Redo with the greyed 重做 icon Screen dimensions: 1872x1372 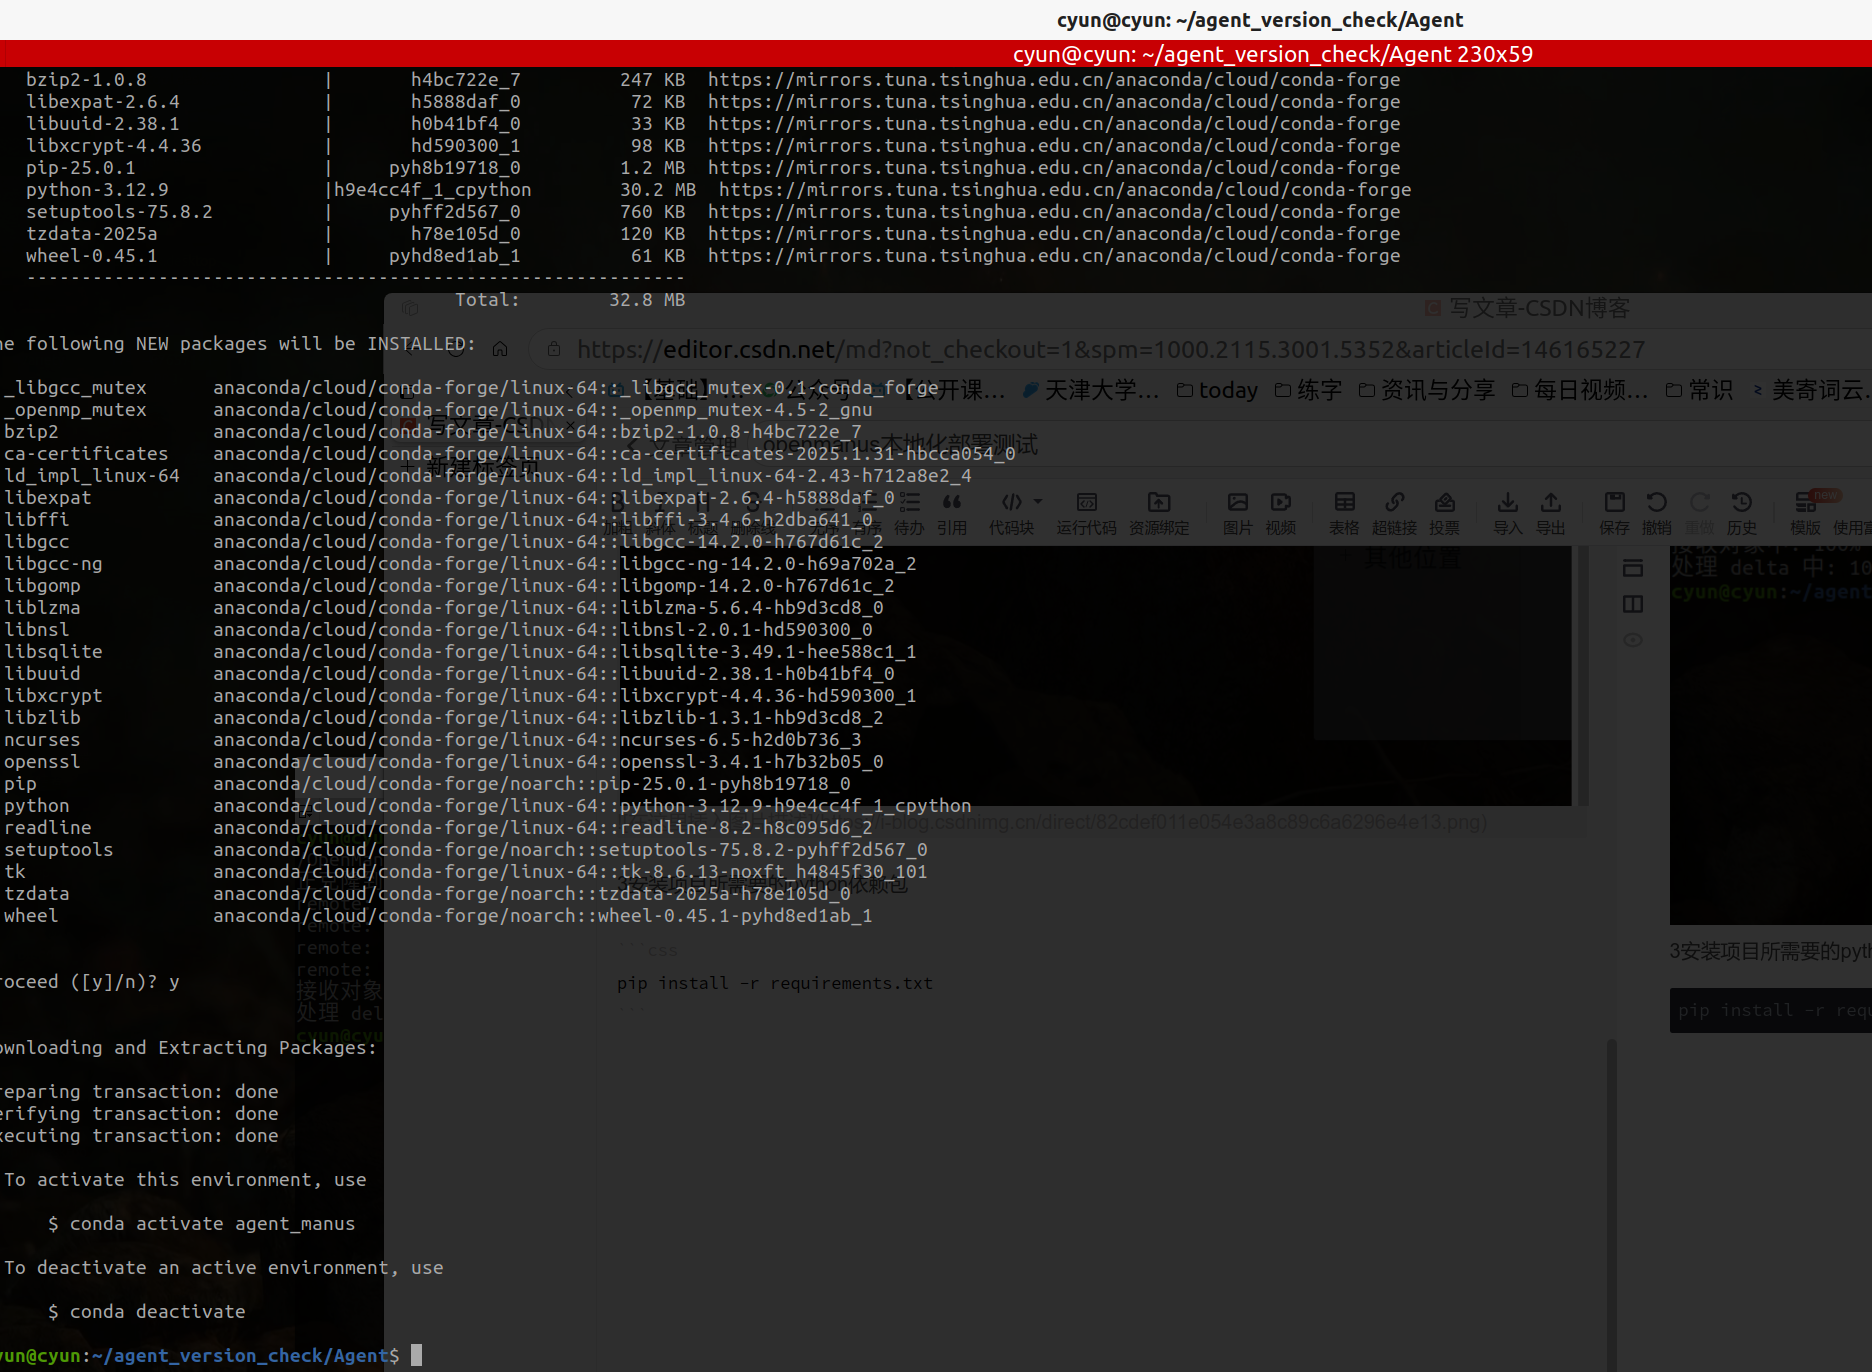(x=1700, y=513)
